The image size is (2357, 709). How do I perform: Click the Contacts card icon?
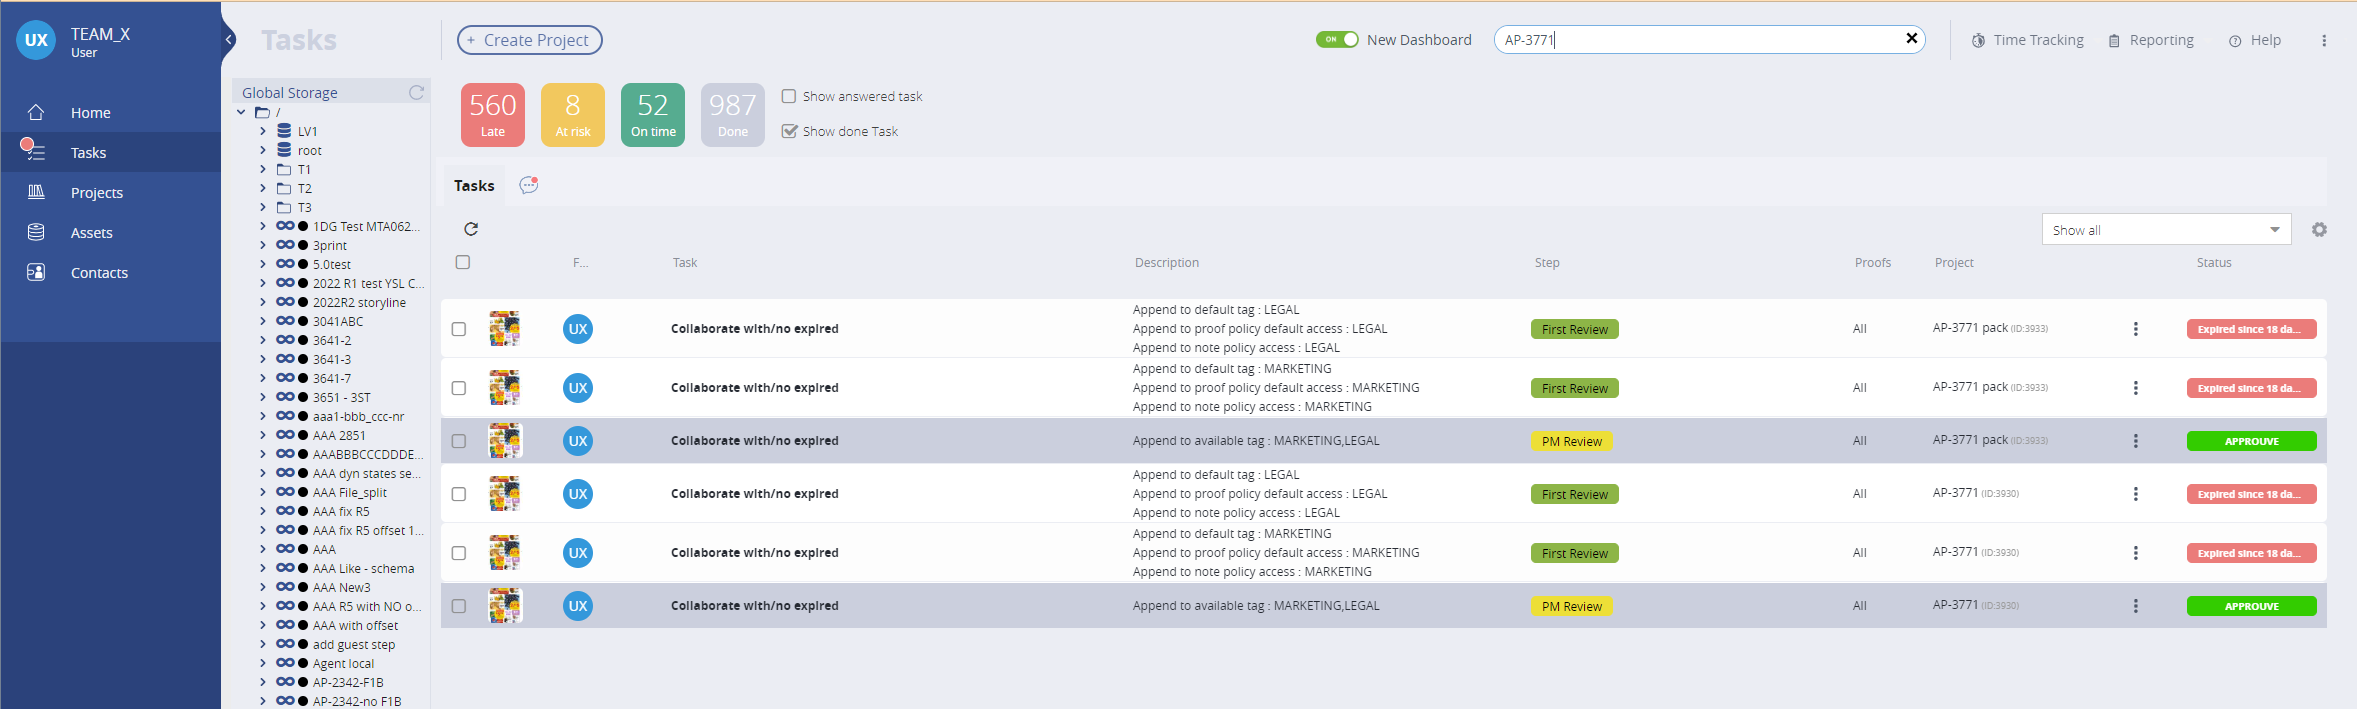[x=36, y=272]
